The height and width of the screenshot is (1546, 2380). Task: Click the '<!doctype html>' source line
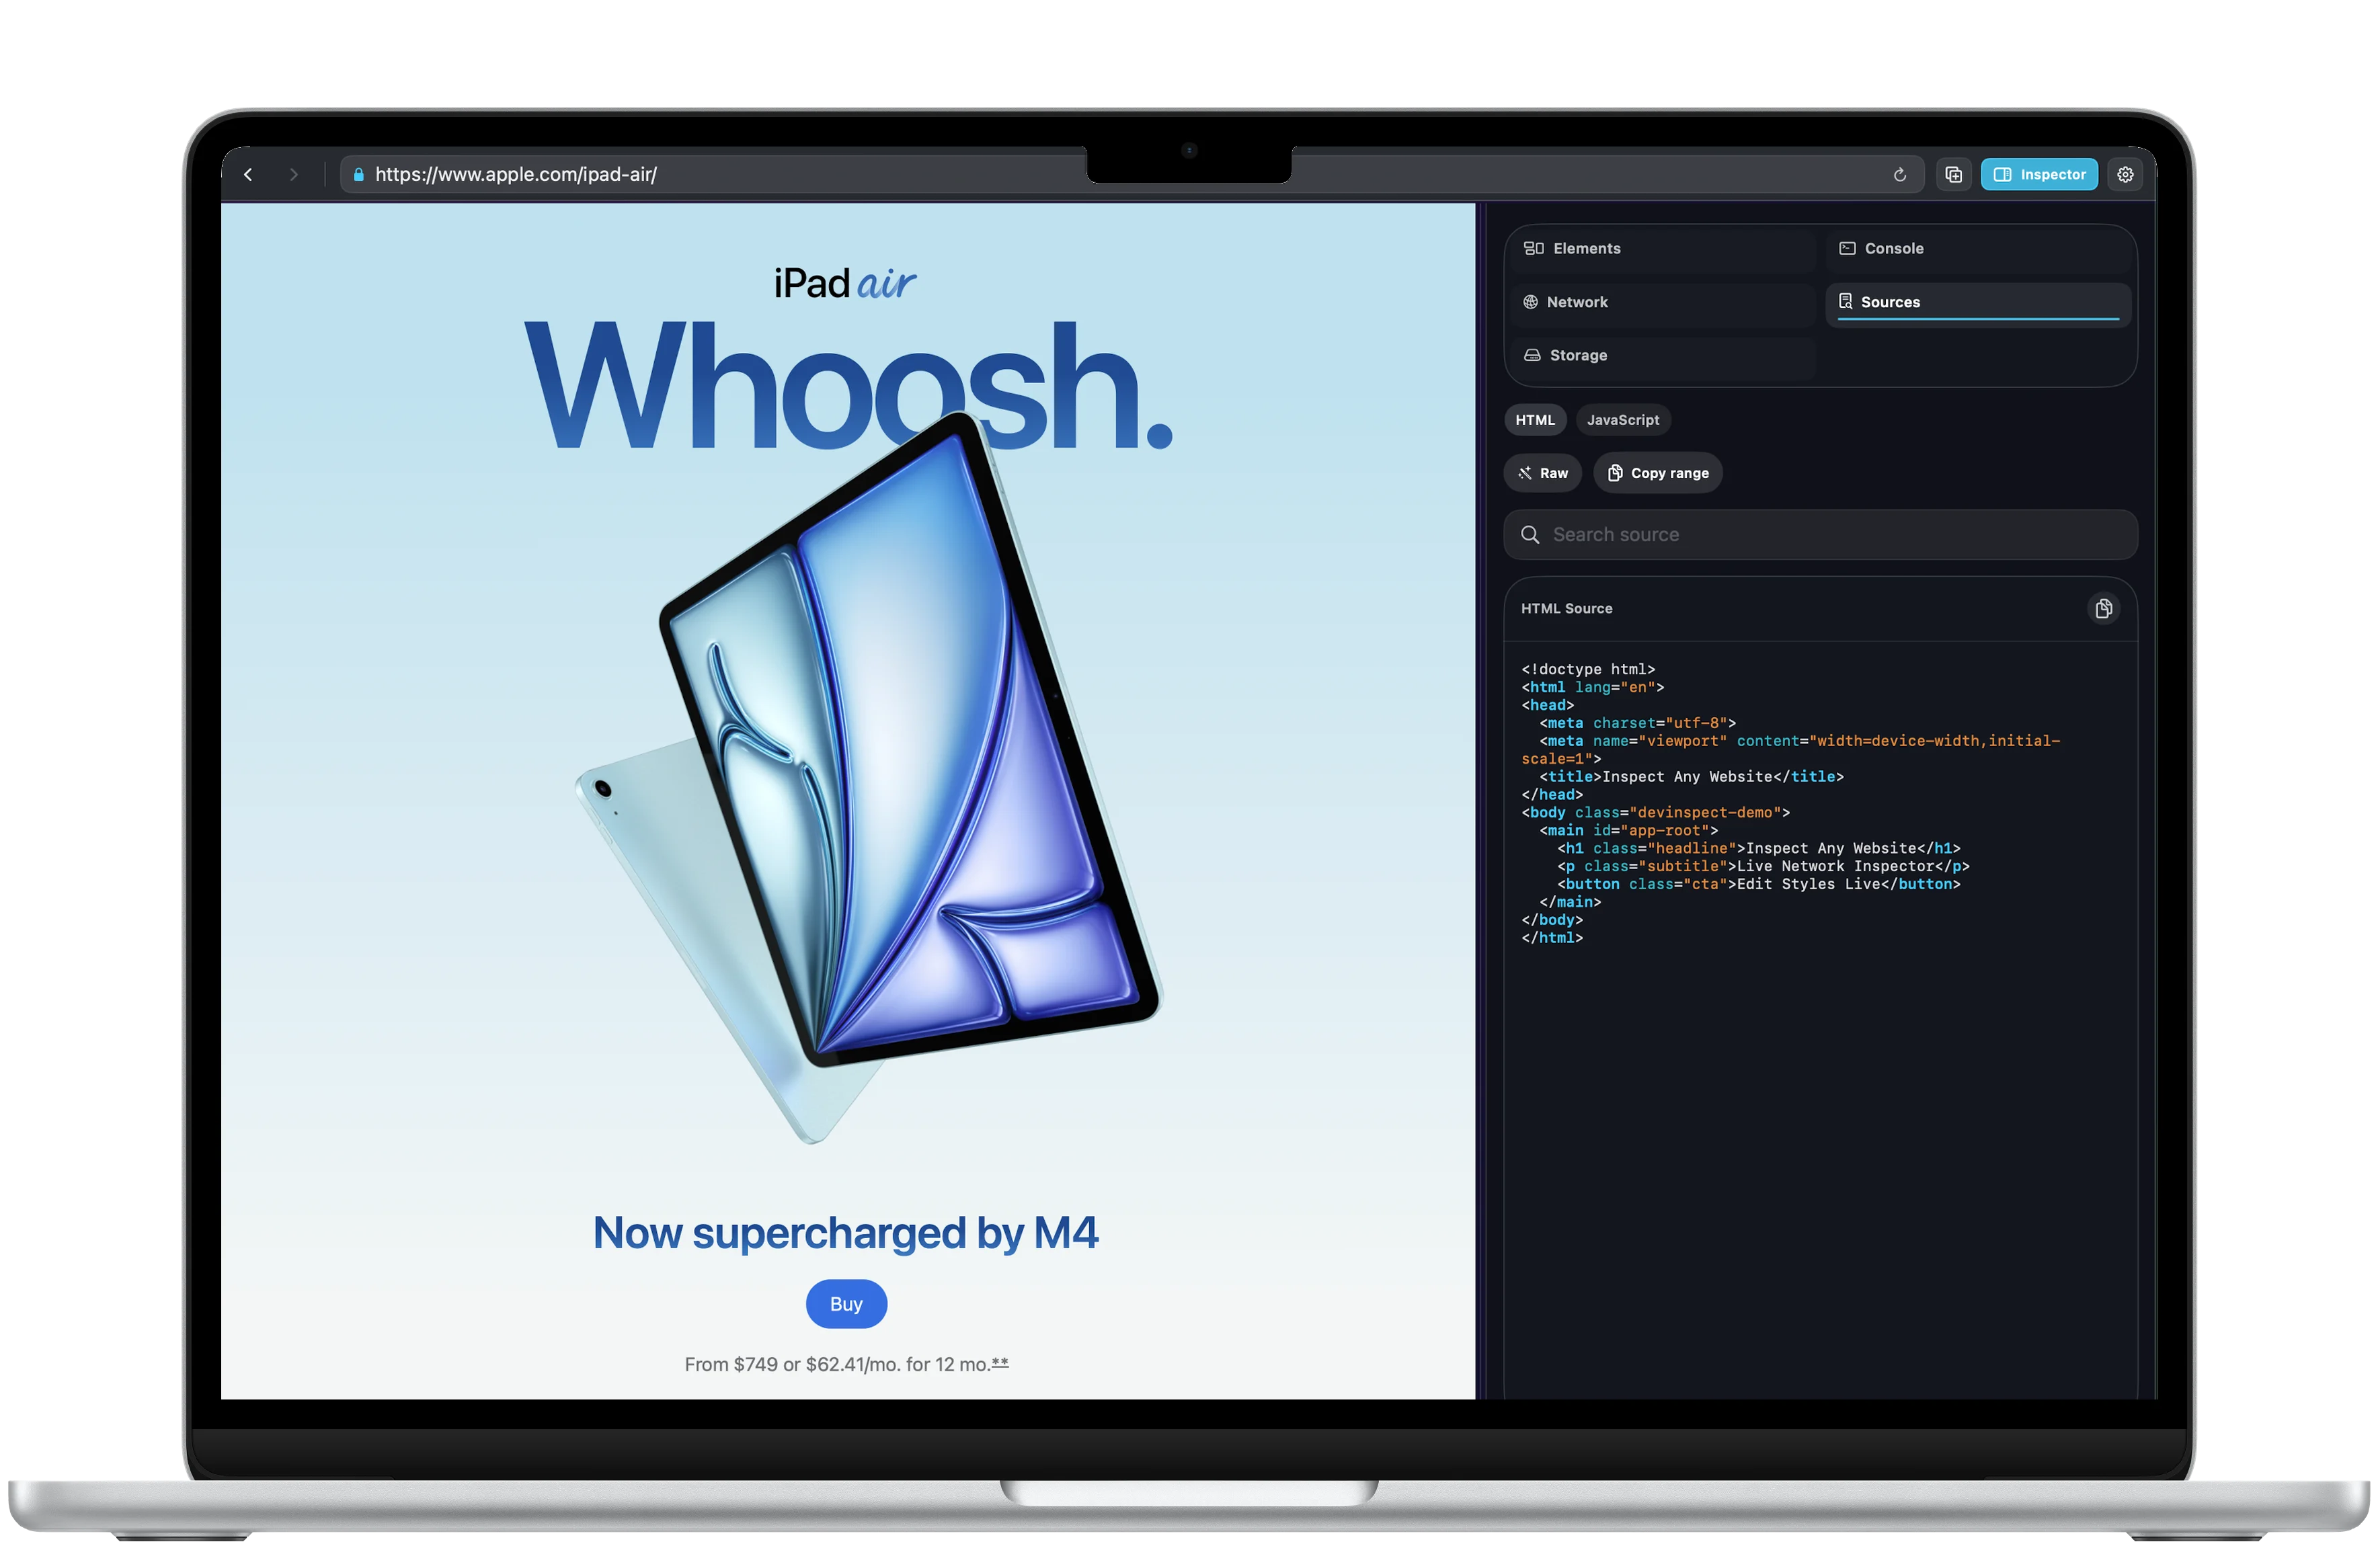tap(1588, 669)
